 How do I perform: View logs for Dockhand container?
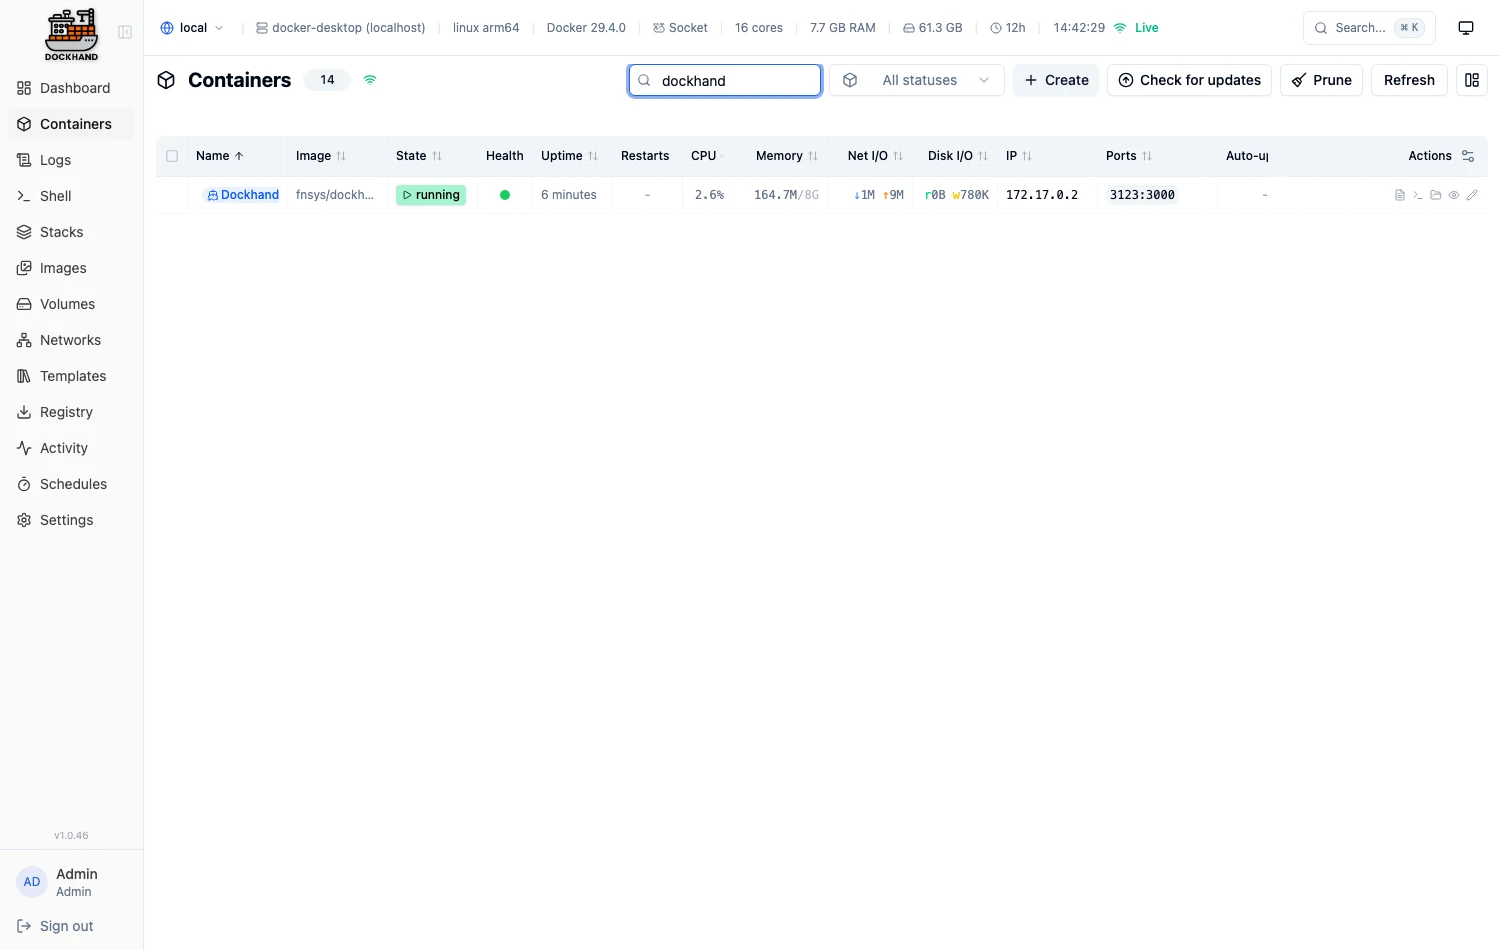(x=1400, y=195)
